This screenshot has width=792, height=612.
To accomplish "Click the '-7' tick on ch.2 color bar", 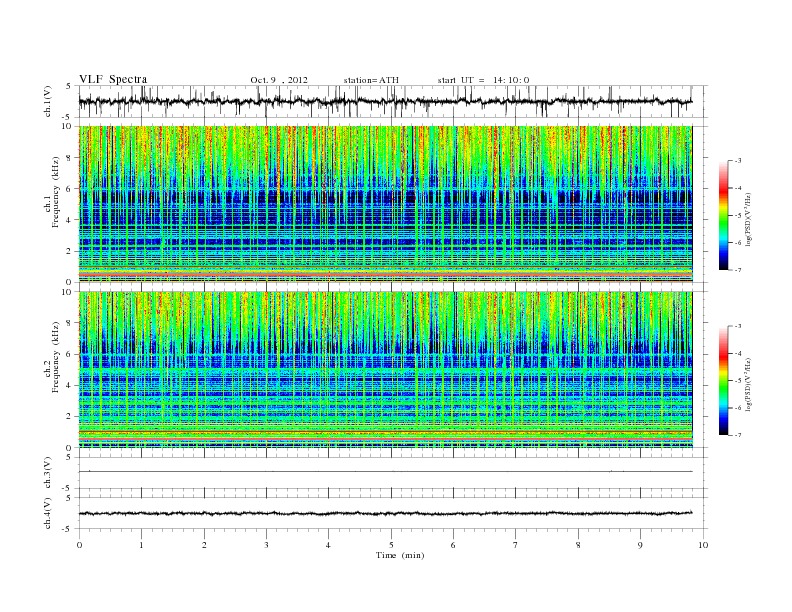I will [738, 435].
